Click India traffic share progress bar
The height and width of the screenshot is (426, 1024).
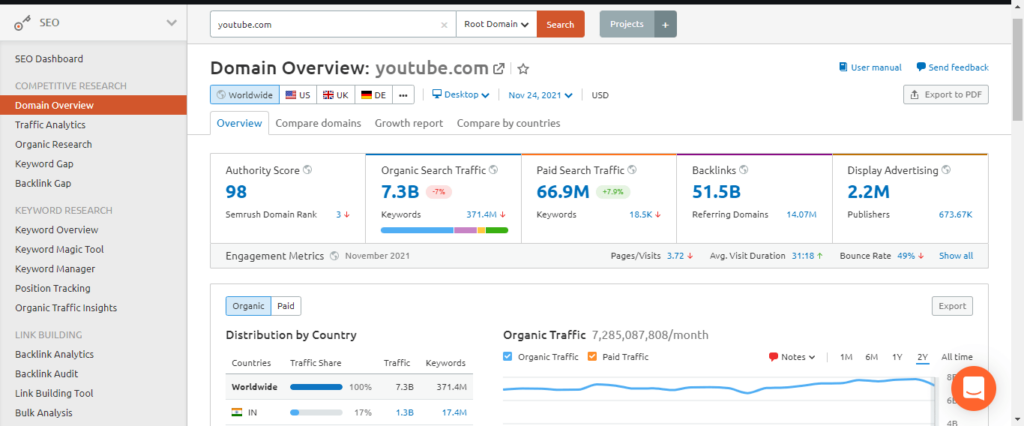[316, 412]
